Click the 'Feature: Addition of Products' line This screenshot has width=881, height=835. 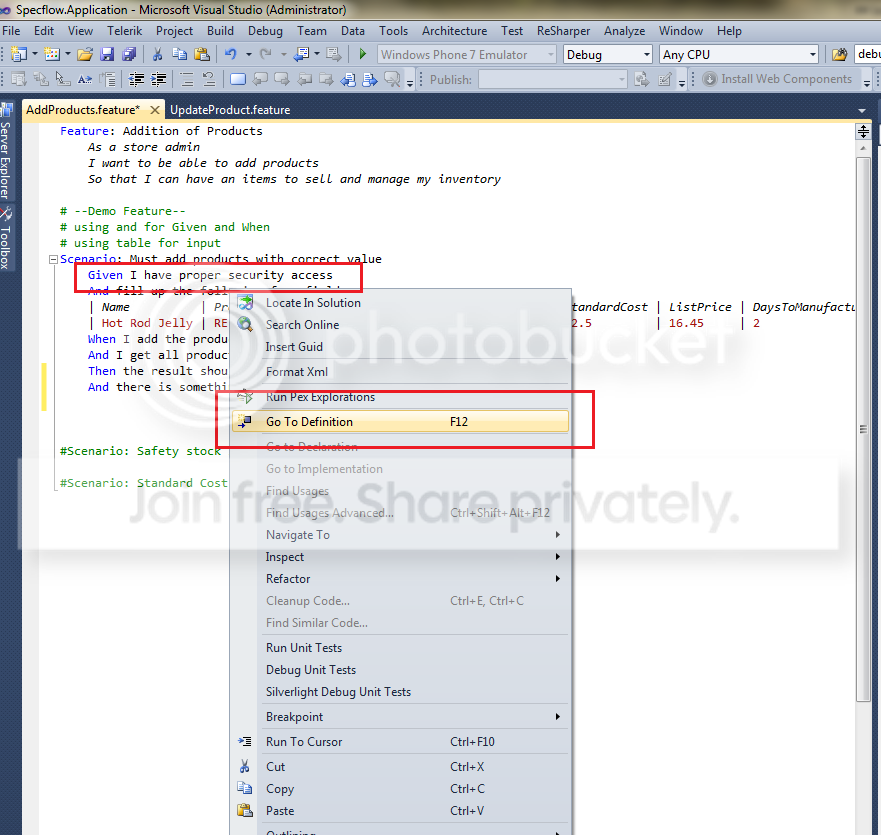pyautogui.click(x=161, y=130)
